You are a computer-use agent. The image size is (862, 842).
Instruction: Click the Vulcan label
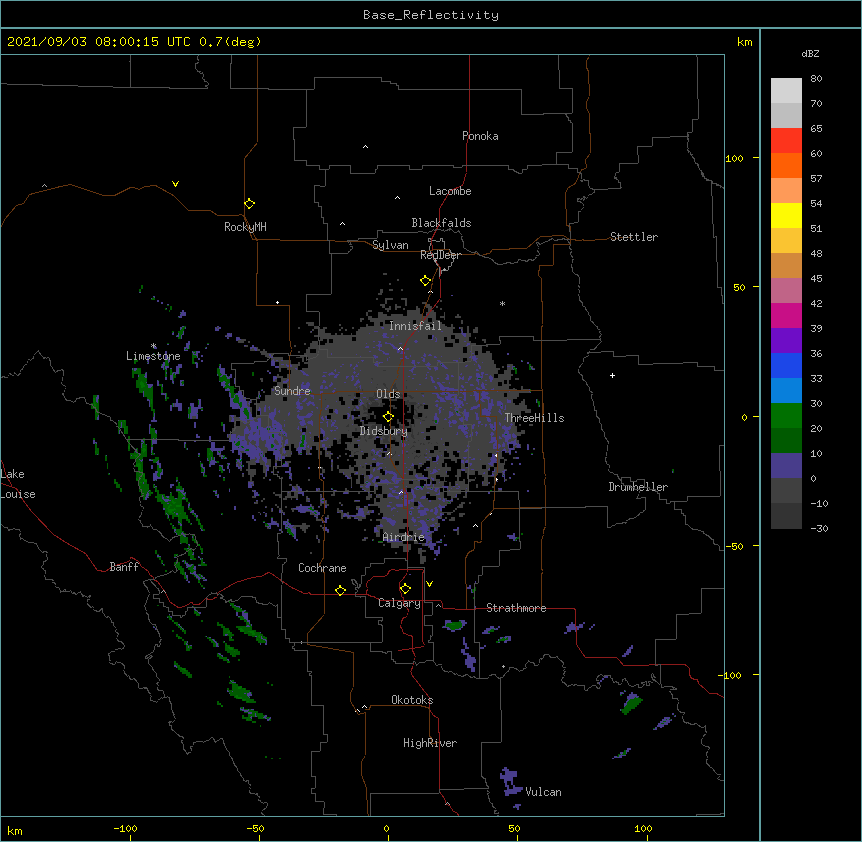point(543,792)
